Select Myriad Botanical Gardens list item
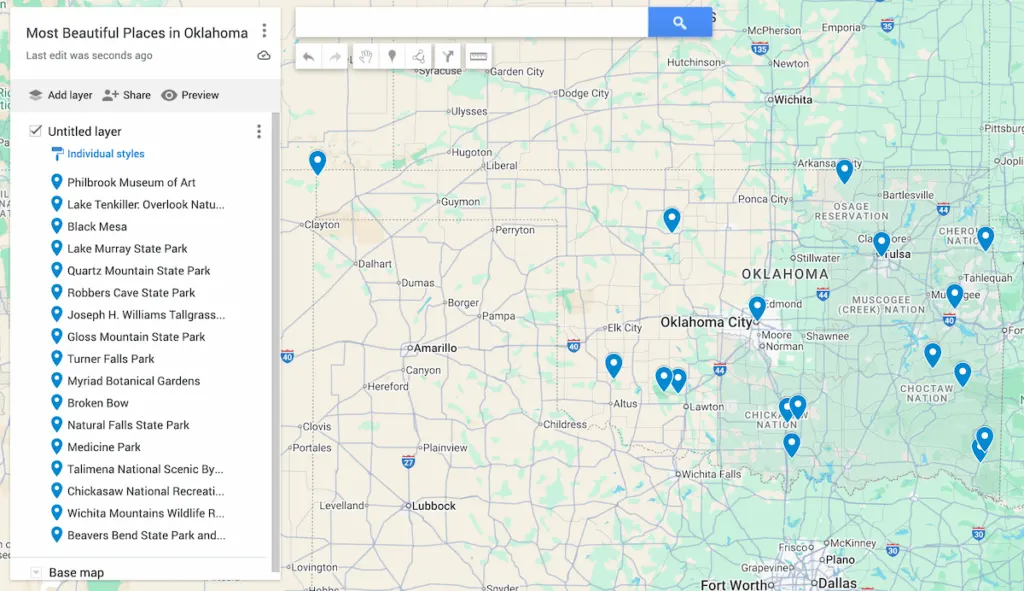 tap(134, 381)
